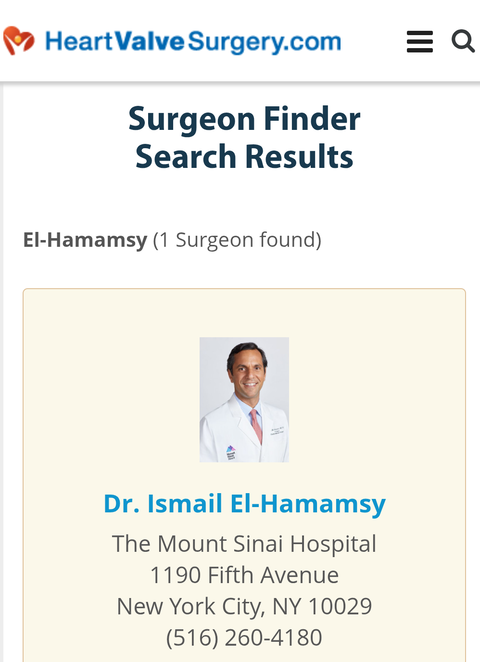480x662 pixels.
Task: Click the bold El-Hamamsy search term
Action: point(85,240)
